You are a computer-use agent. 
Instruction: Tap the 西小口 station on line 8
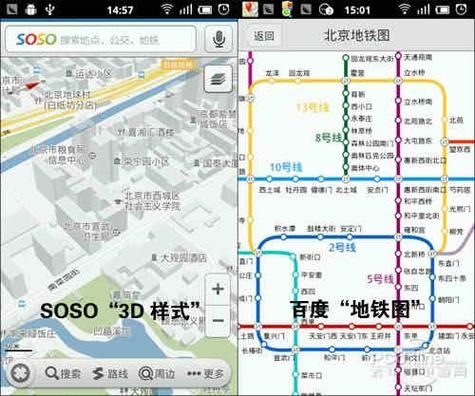346,106
